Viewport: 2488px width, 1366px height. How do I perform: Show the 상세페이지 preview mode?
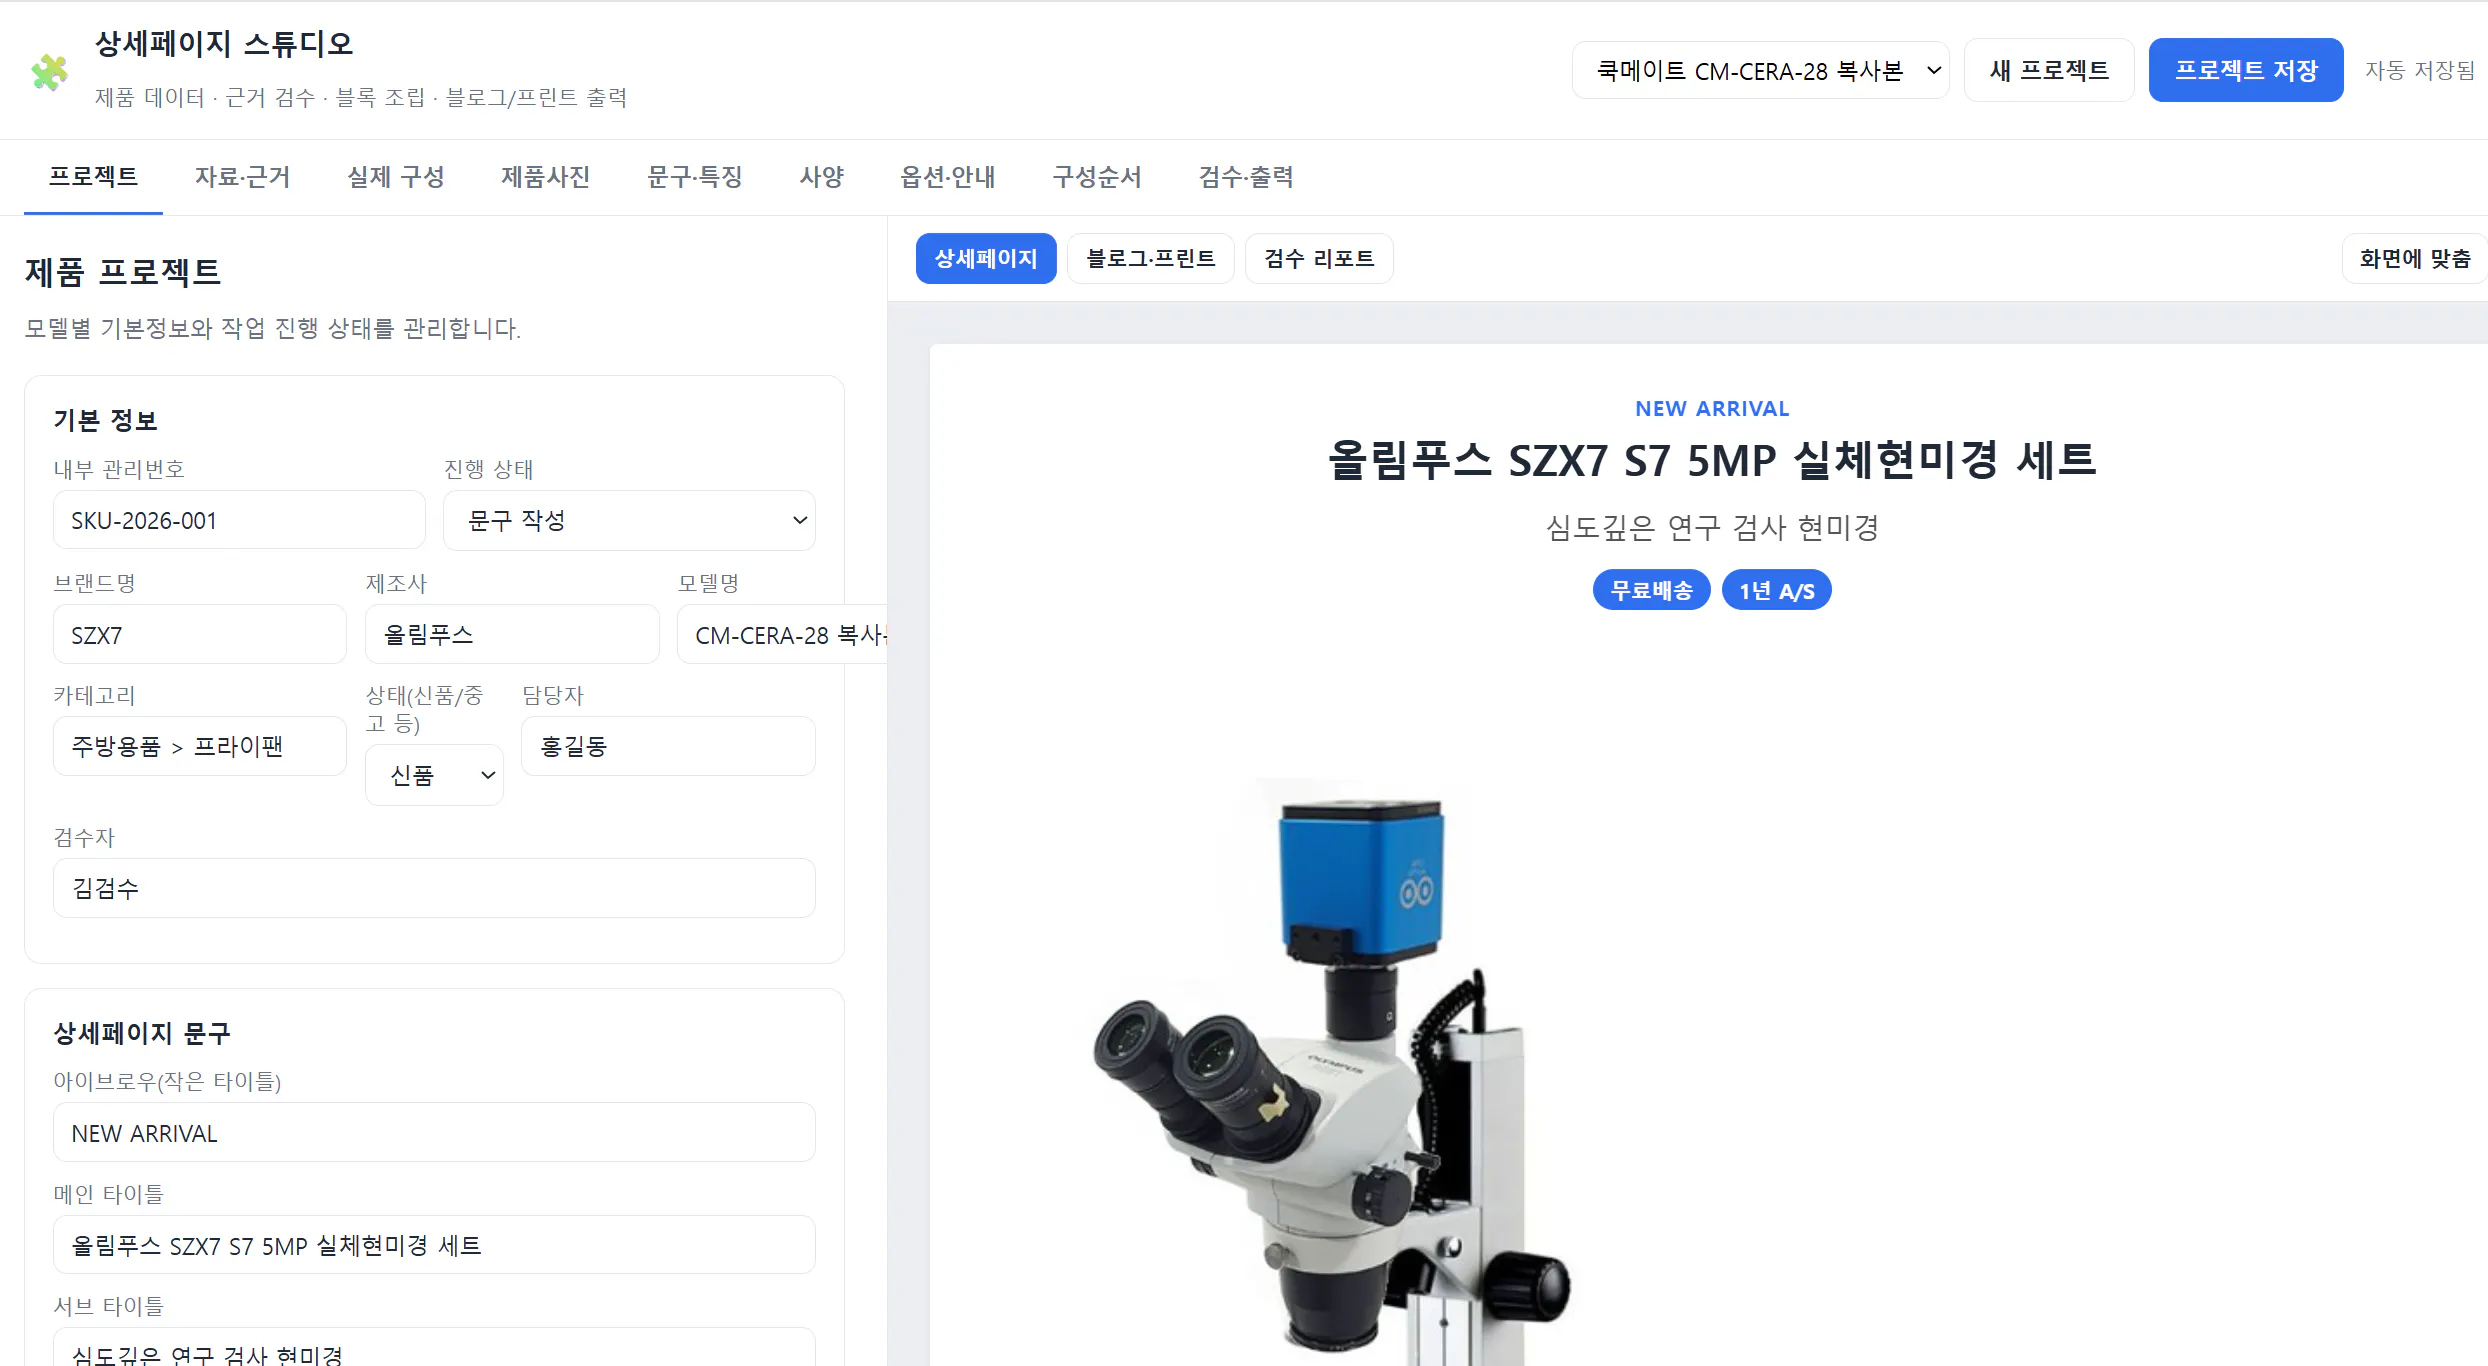[x=986, y=259]
